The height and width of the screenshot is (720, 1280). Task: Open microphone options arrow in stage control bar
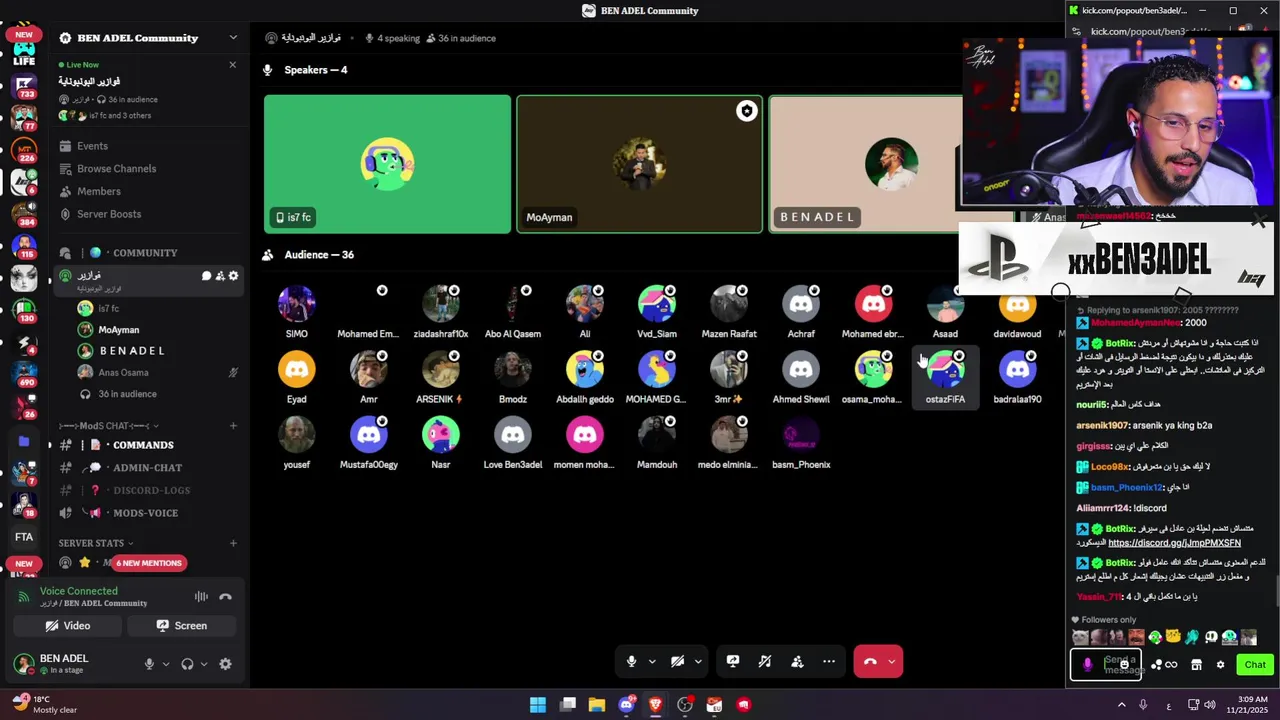tap(652, 661)
